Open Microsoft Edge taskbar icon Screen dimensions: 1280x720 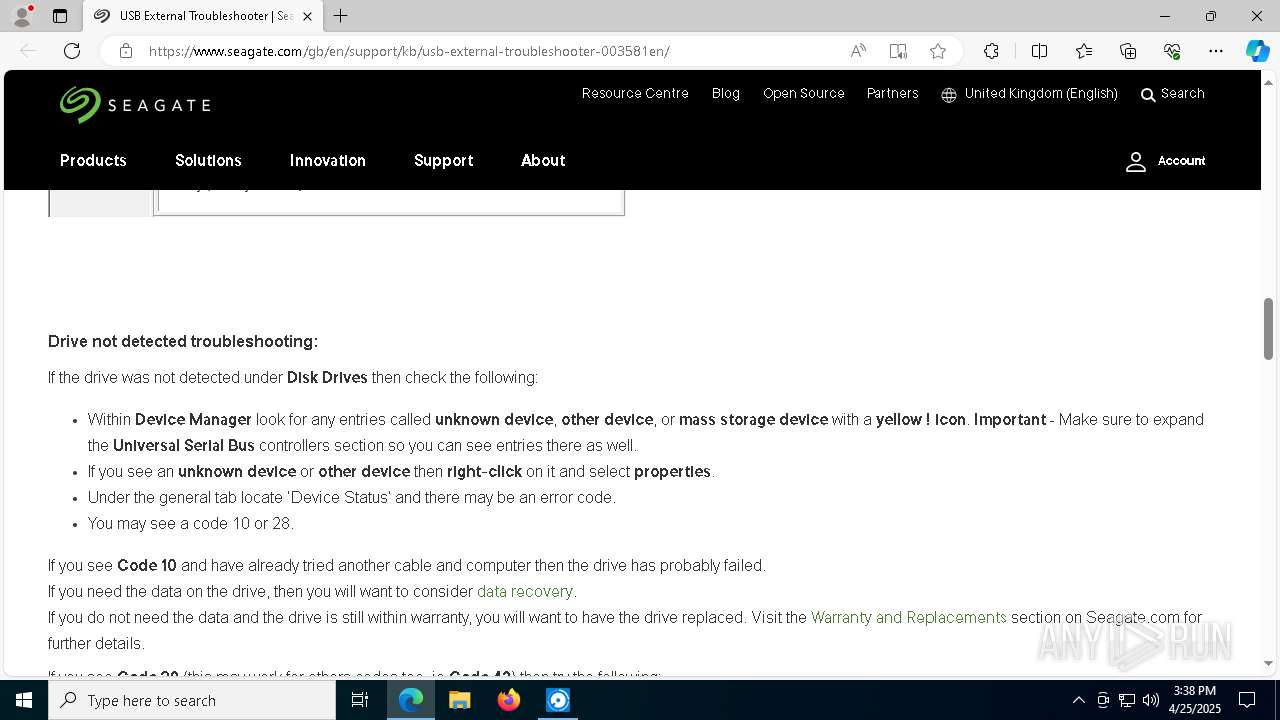411,700
